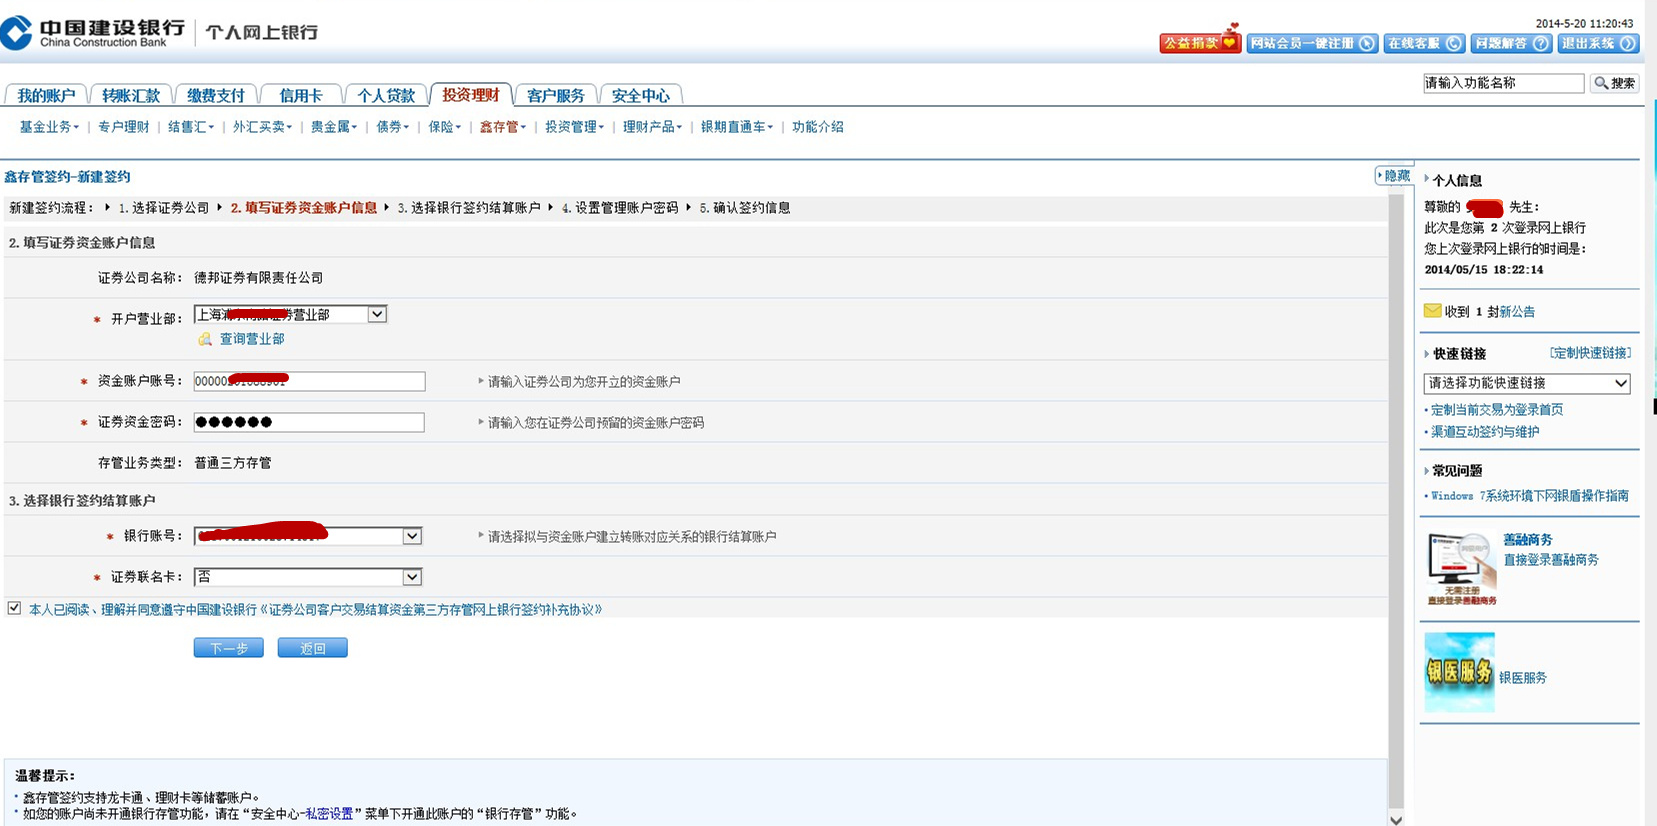Switch to 投资理财 tab
The width and height of the screenshot is (1657, 826).
(x=471, y=94)
